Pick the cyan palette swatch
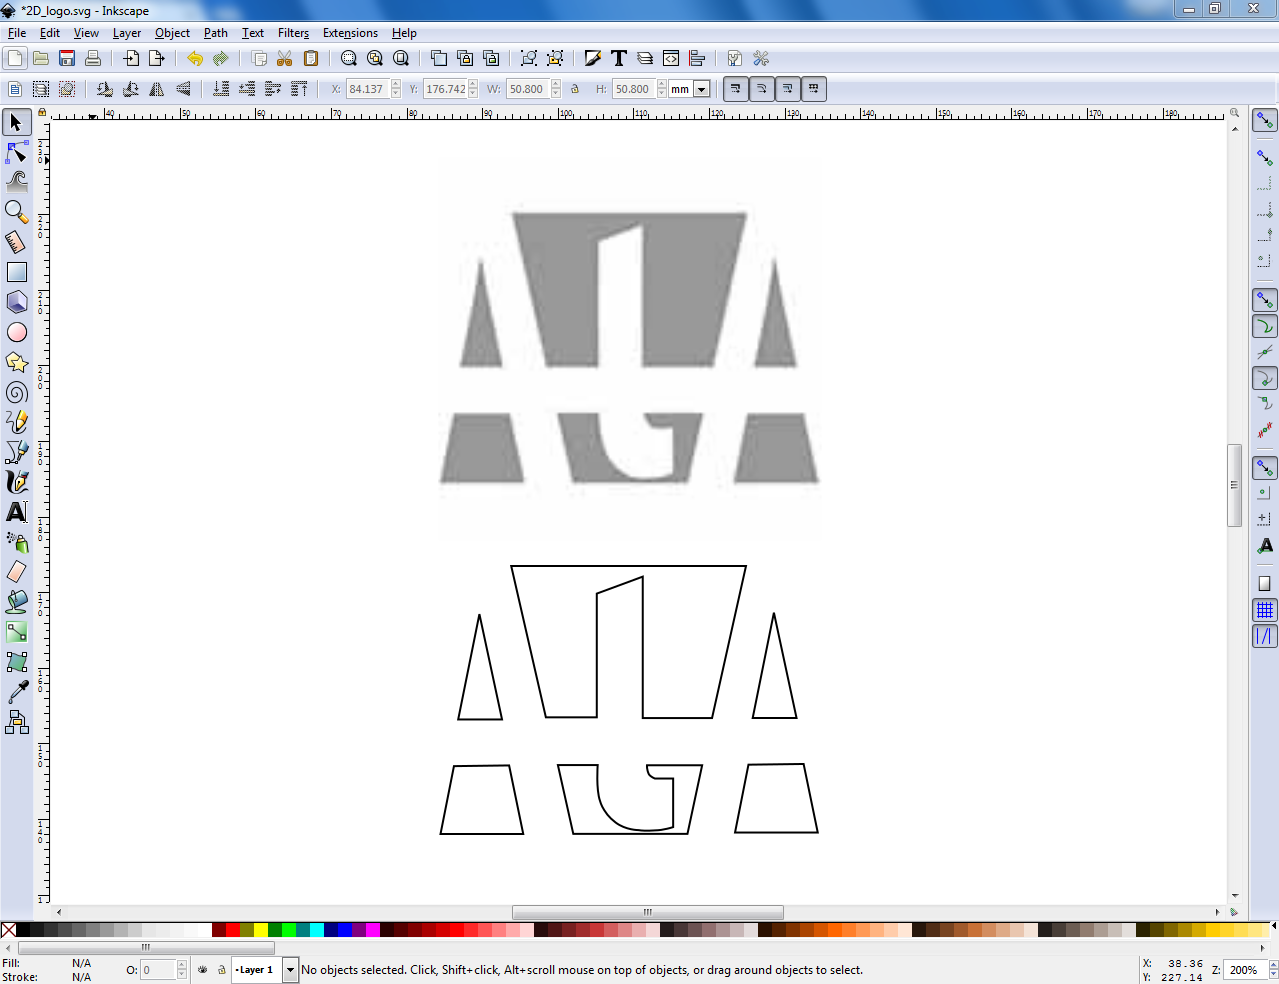The height and width of the screenshot is (984, 1279). 316,930
